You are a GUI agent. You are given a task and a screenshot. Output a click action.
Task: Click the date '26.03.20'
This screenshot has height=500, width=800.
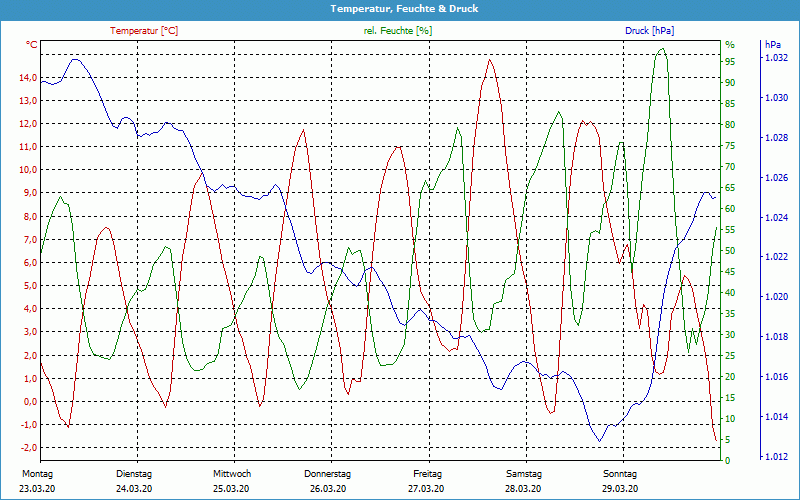tap(328, 489)
